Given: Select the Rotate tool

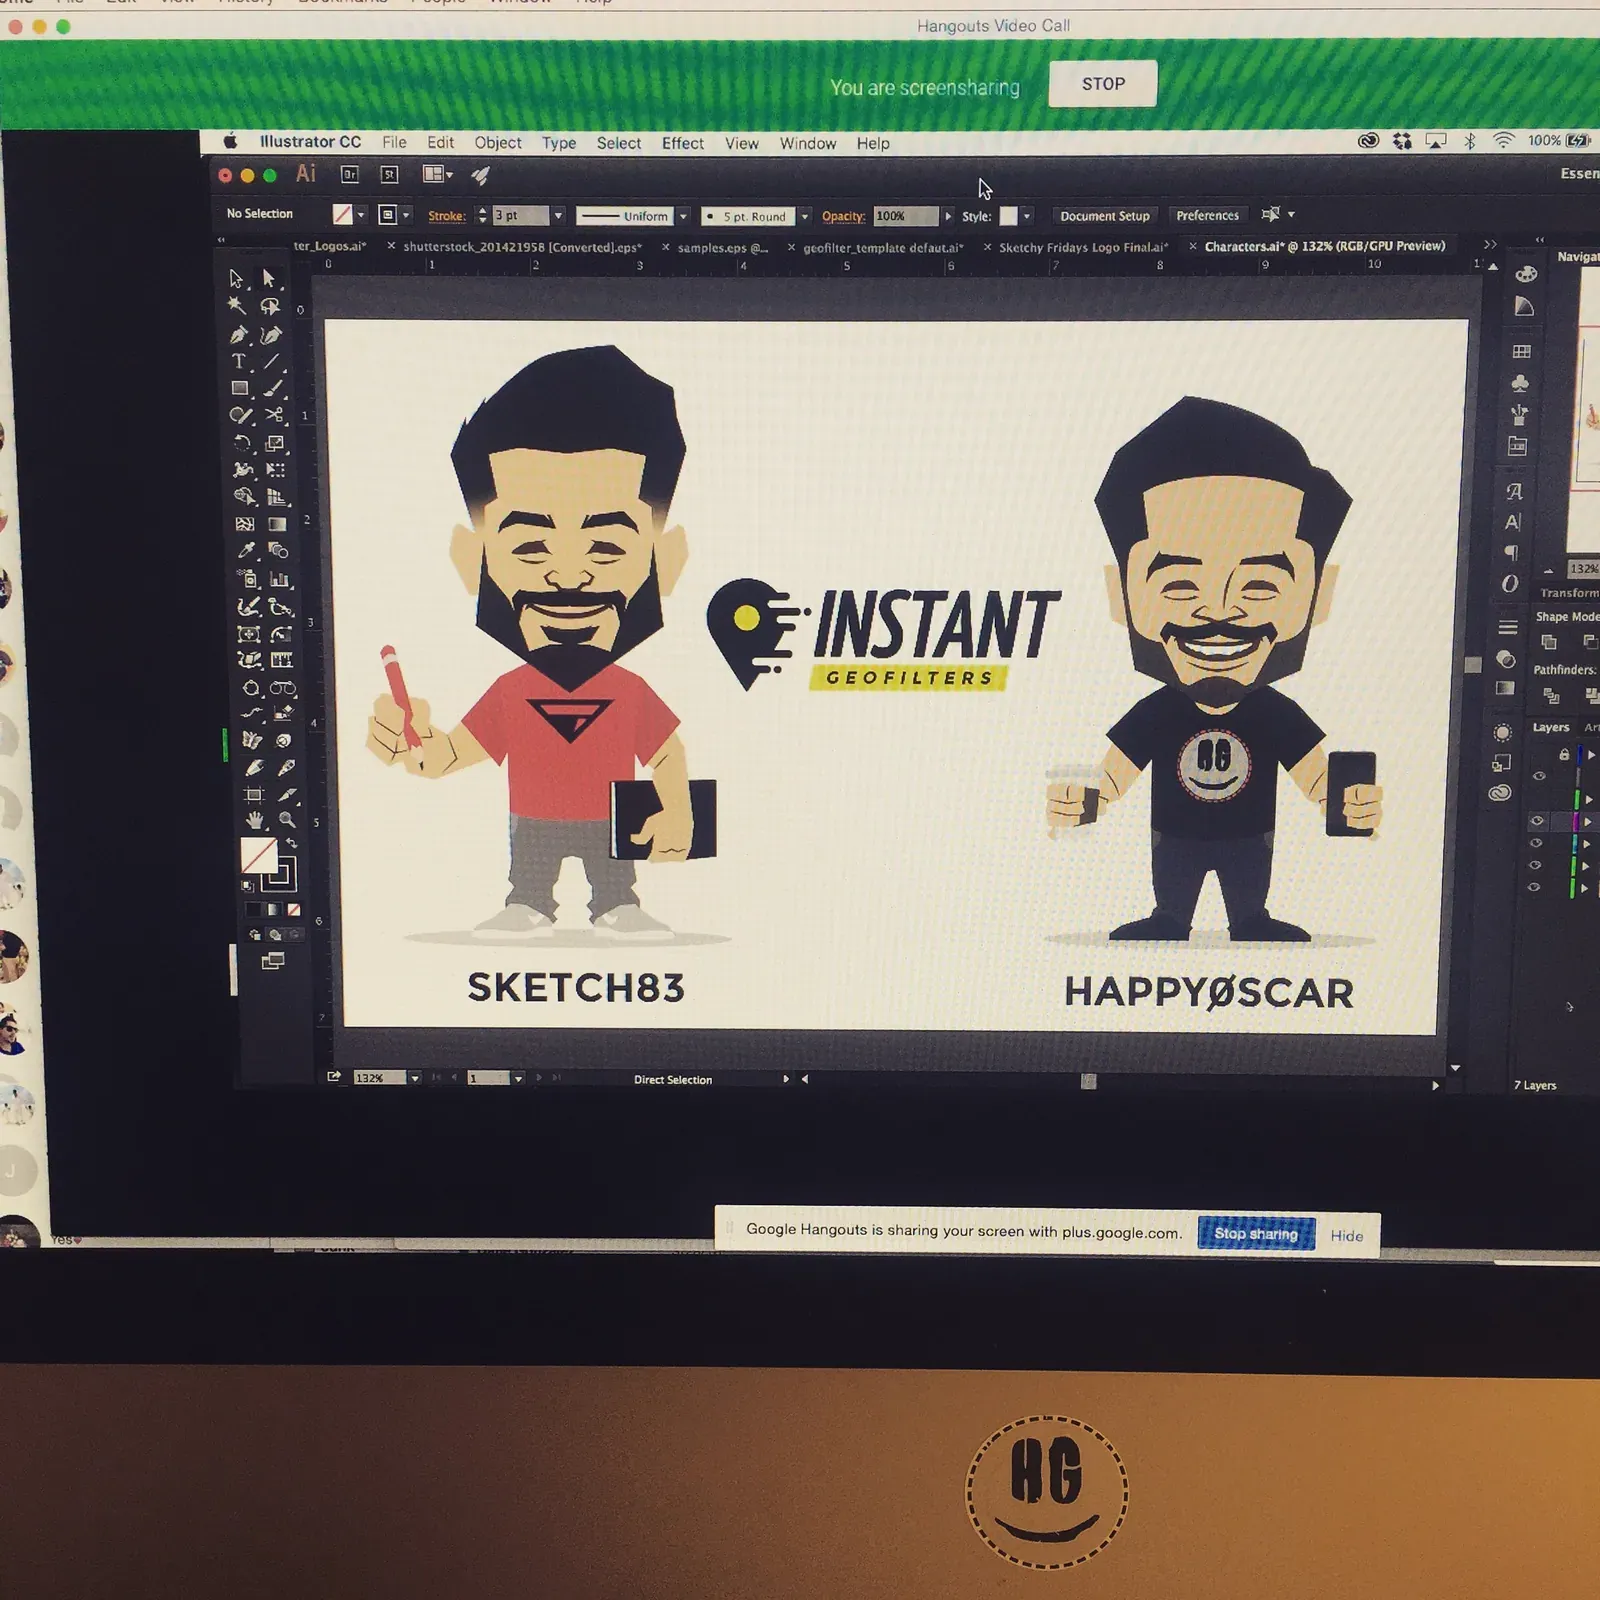Looking at the screenshot, I should [242, 443].
